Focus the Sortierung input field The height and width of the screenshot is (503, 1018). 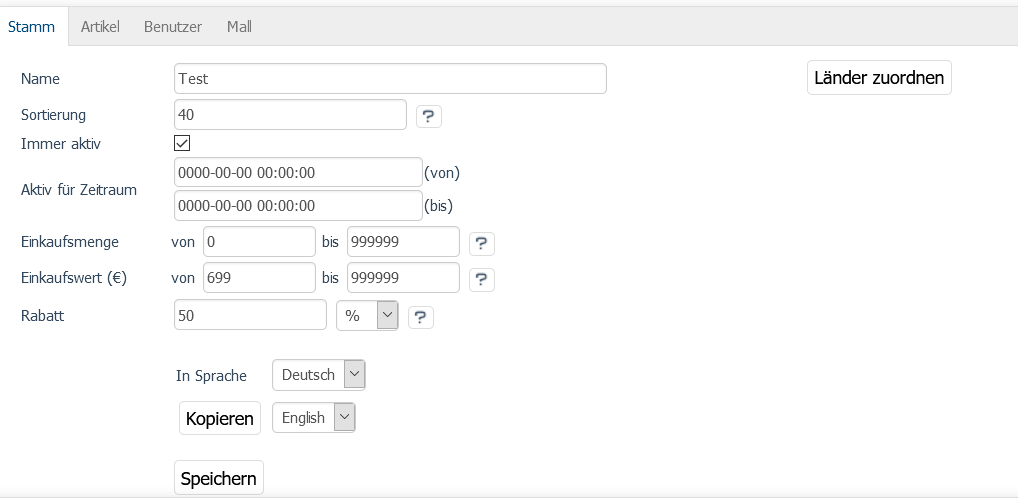(x=290, y=115)
